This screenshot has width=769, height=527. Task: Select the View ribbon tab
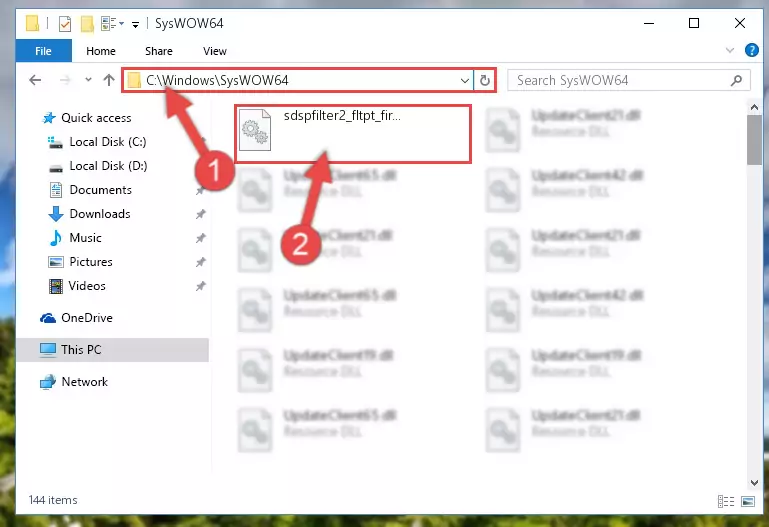click(x=215, y=51)
